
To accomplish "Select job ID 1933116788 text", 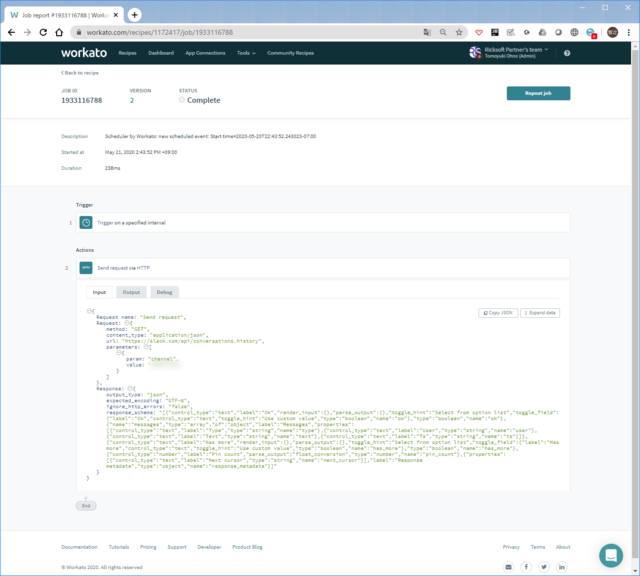I will 82,100.
